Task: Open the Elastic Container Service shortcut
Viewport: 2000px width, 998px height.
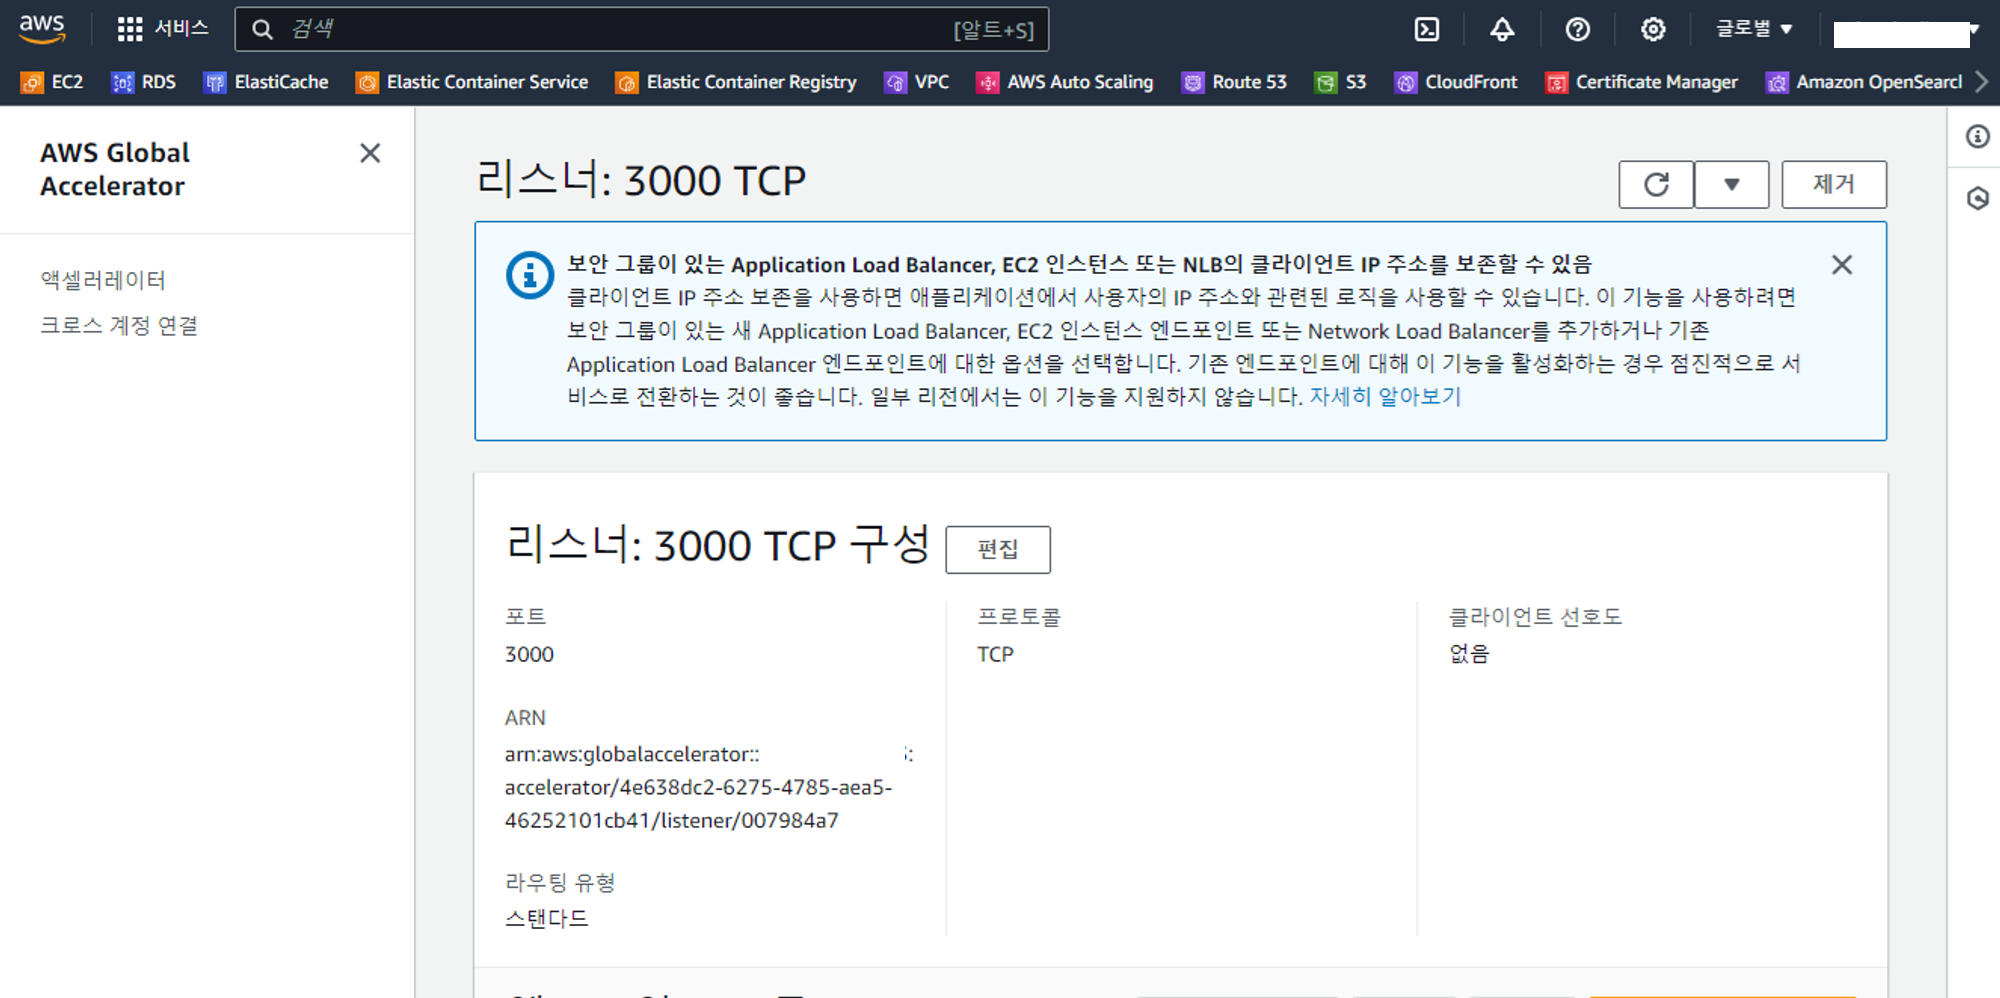Action: pyautogui.click(x=472, y=82)
